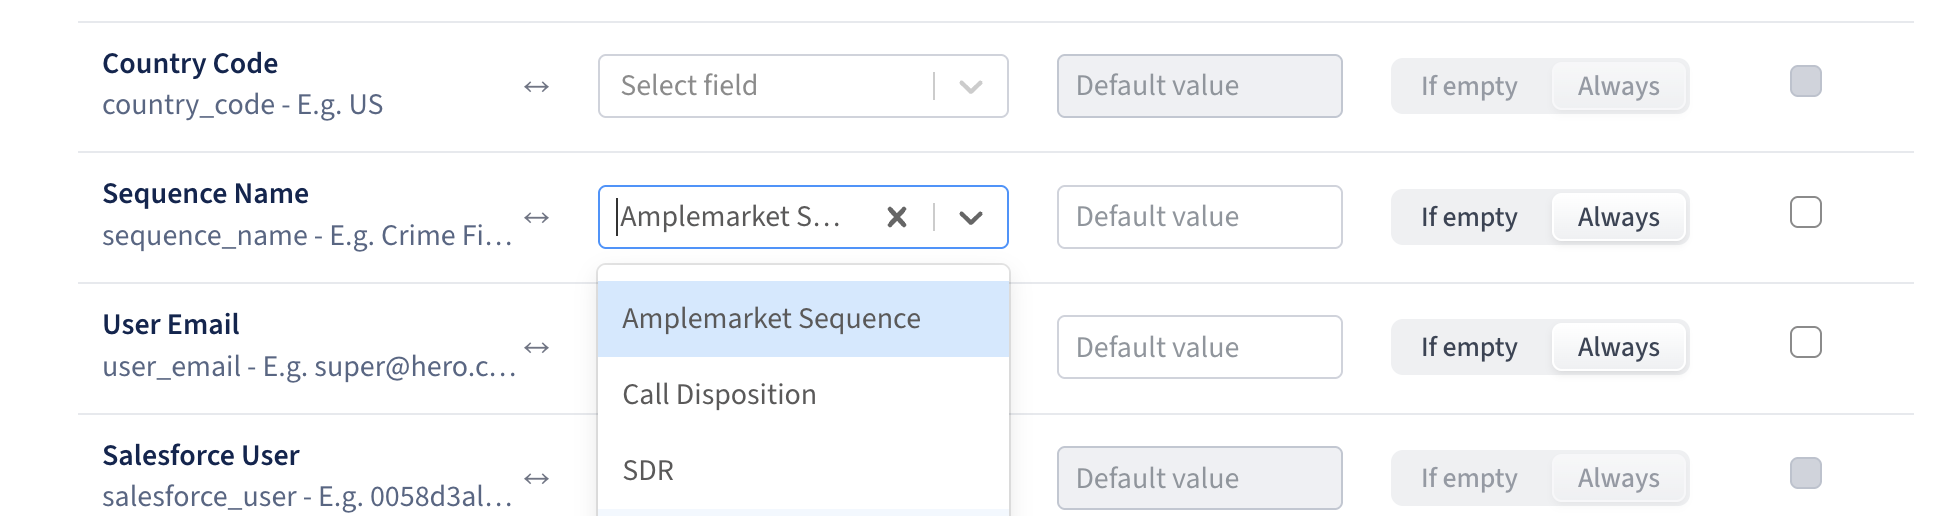Choose Call Disposition from the dropdown list
This screenshot has height=516, width=1934.
point(719,395)
